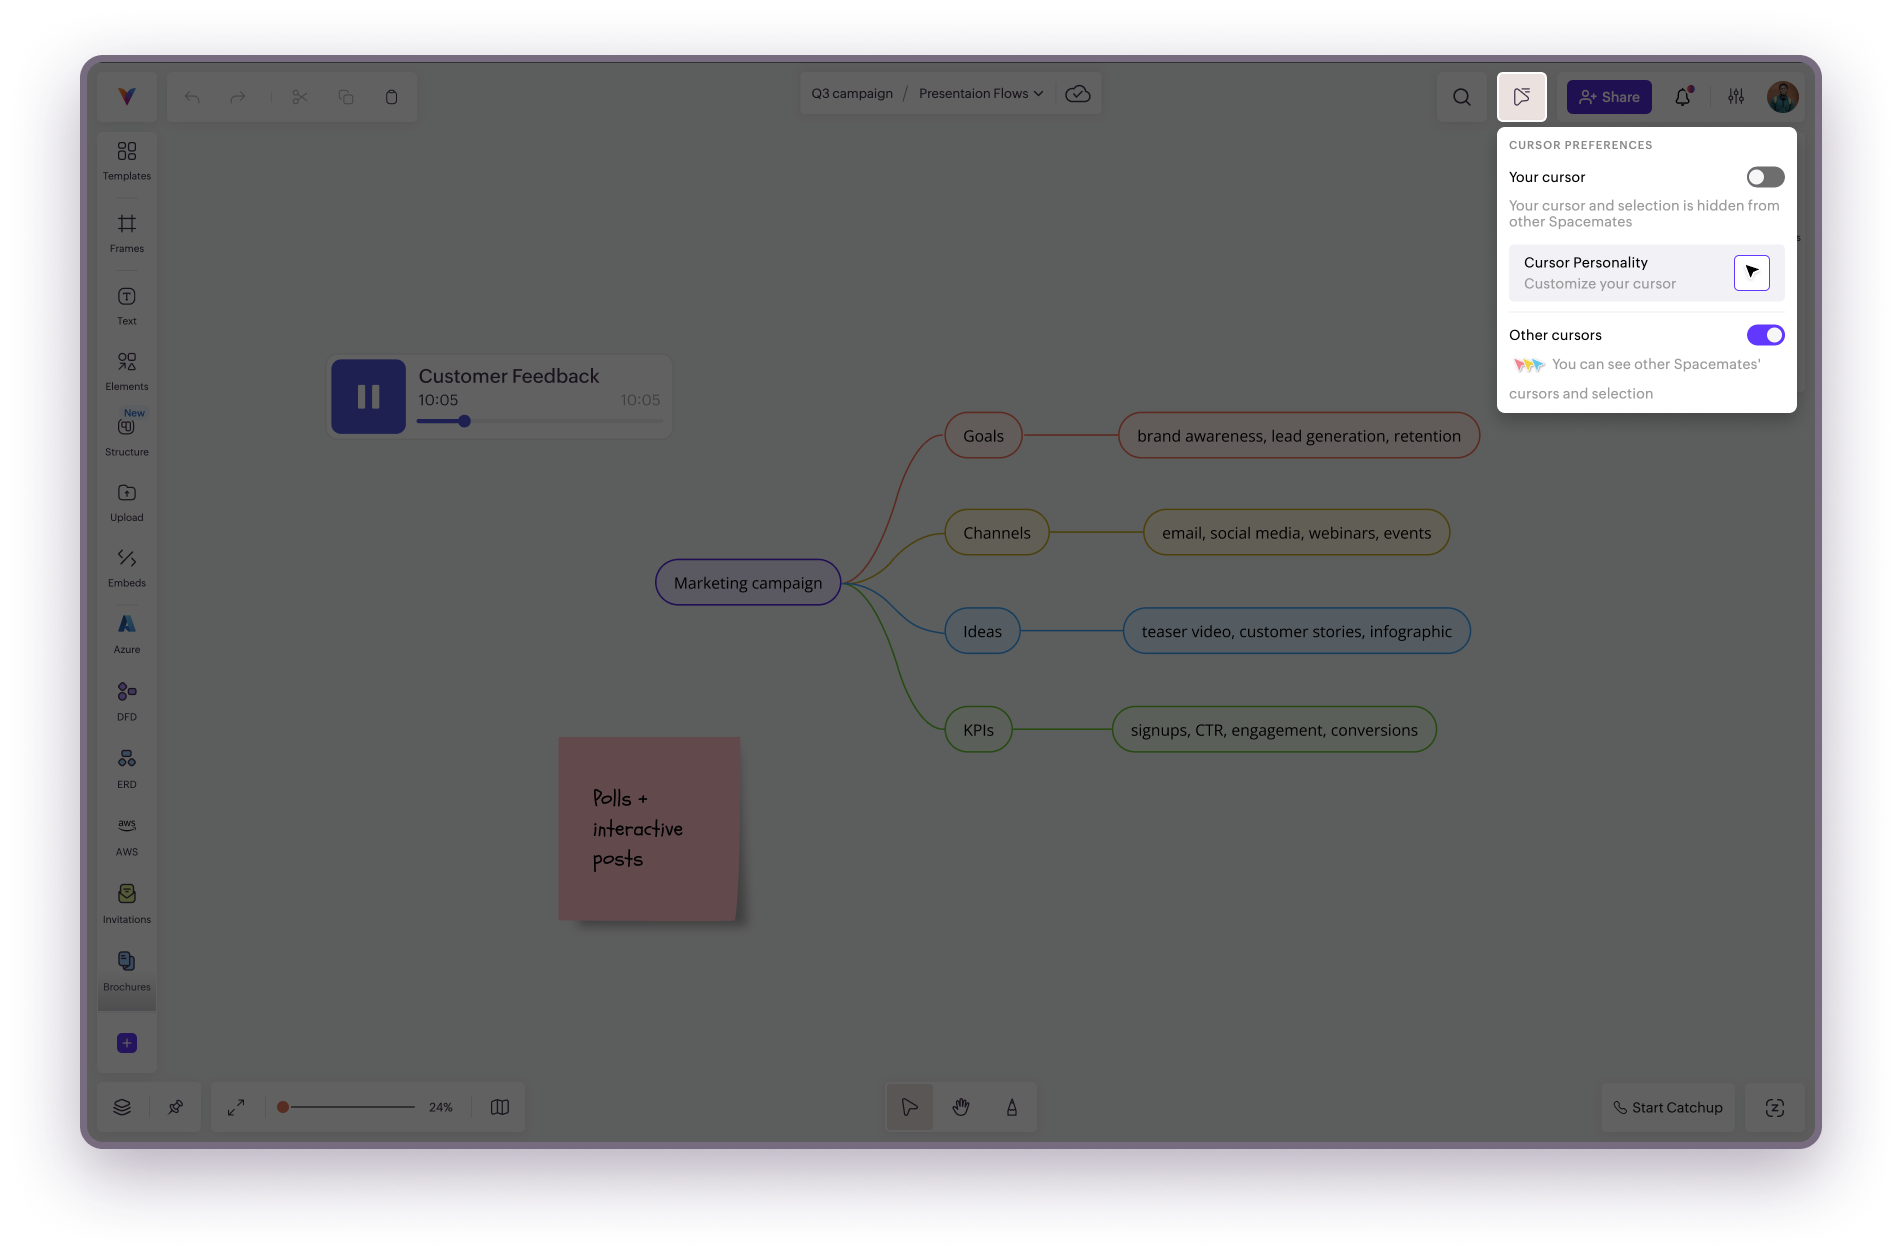Open the Embeds option
Image resolution: width=1902 pixels, height=1254 pixels.
point(127,568)
